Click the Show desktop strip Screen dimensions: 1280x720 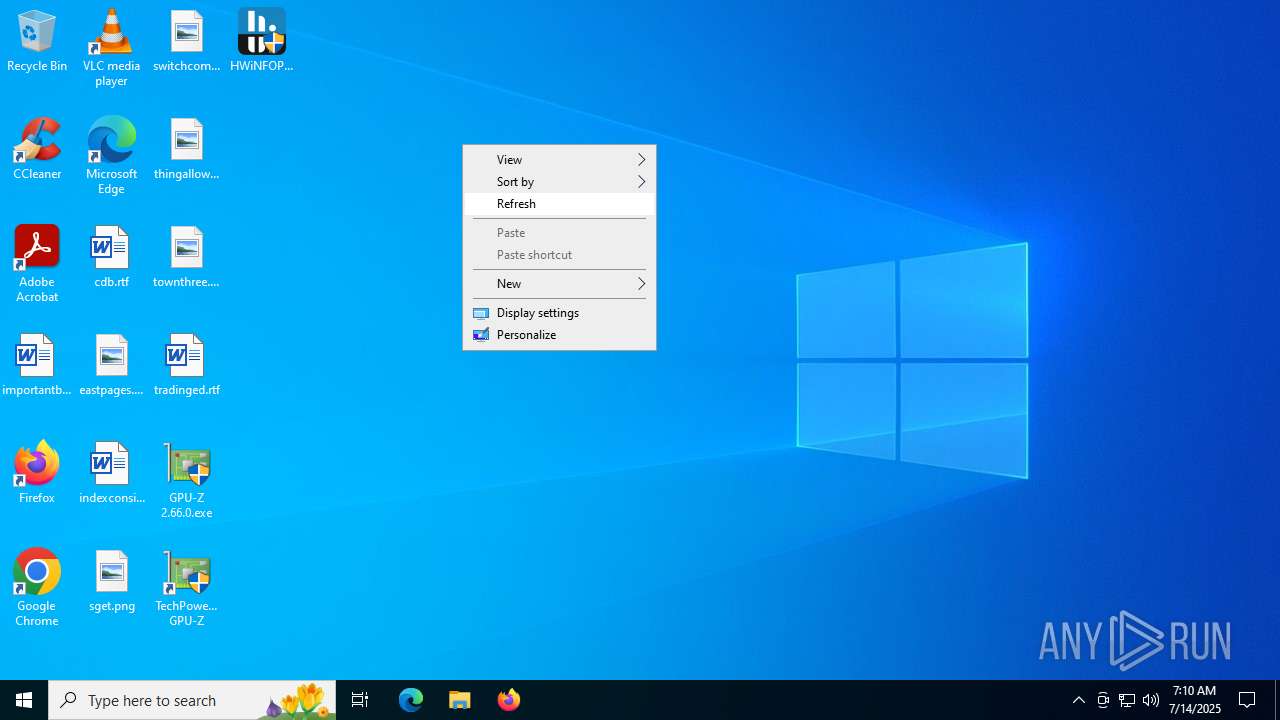1277,700
